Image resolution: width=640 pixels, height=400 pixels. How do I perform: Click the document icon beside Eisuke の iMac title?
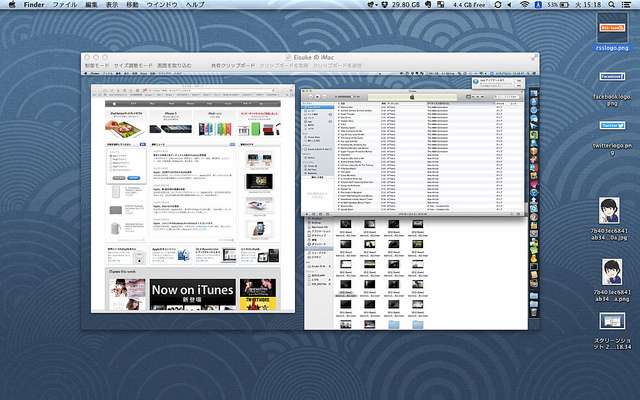coord(288,58)
